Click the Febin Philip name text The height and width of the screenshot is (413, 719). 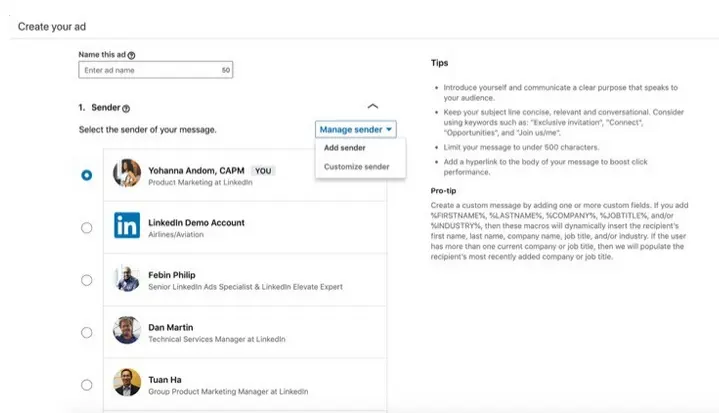171,274
